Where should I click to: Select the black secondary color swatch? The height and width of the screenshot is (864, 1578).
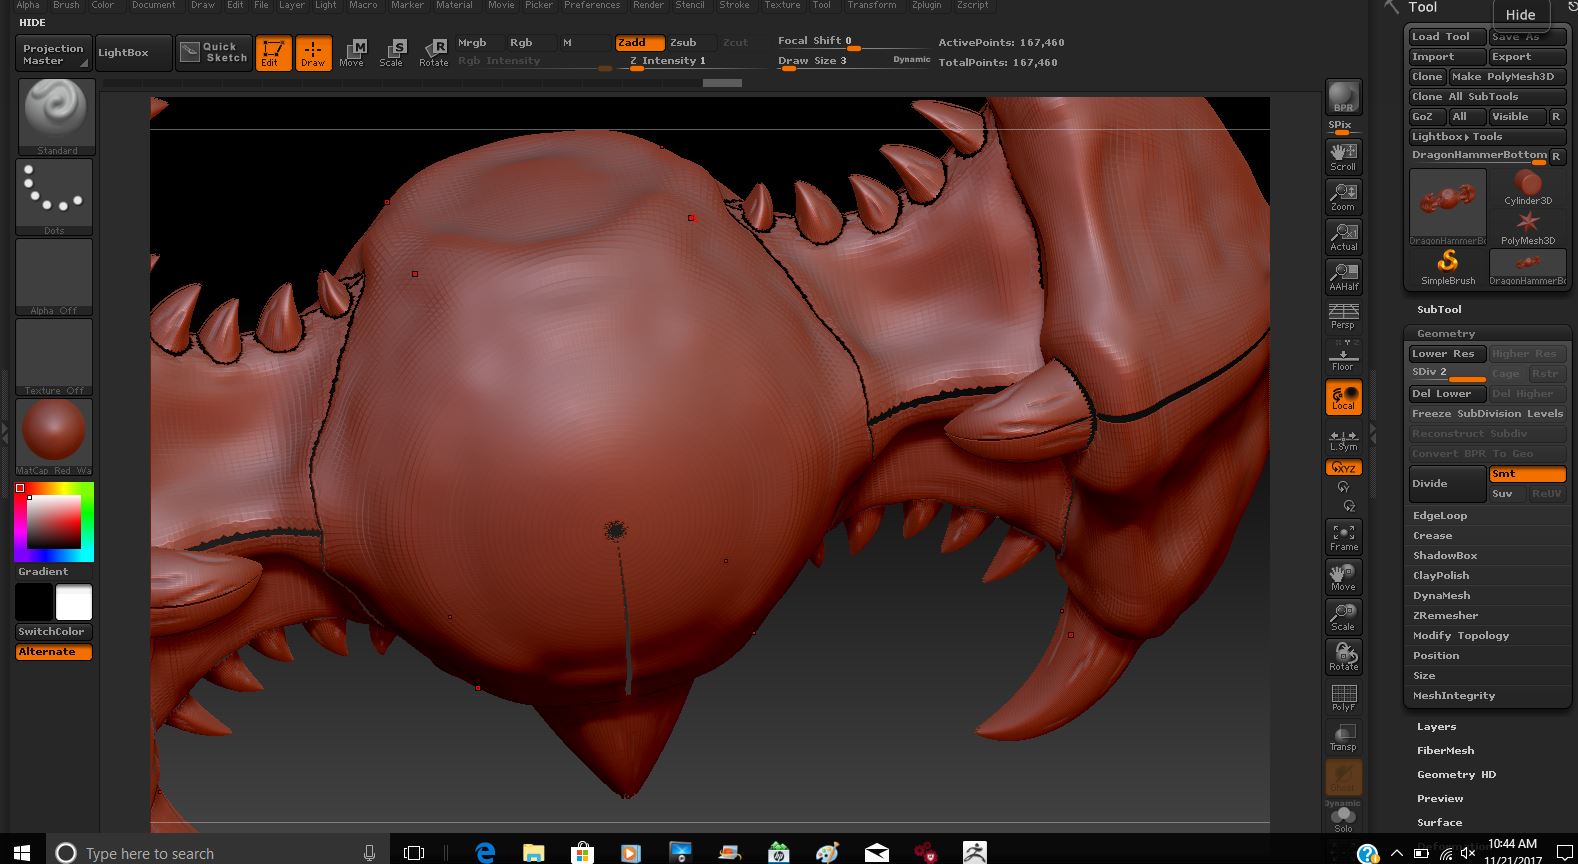point(33,603)
